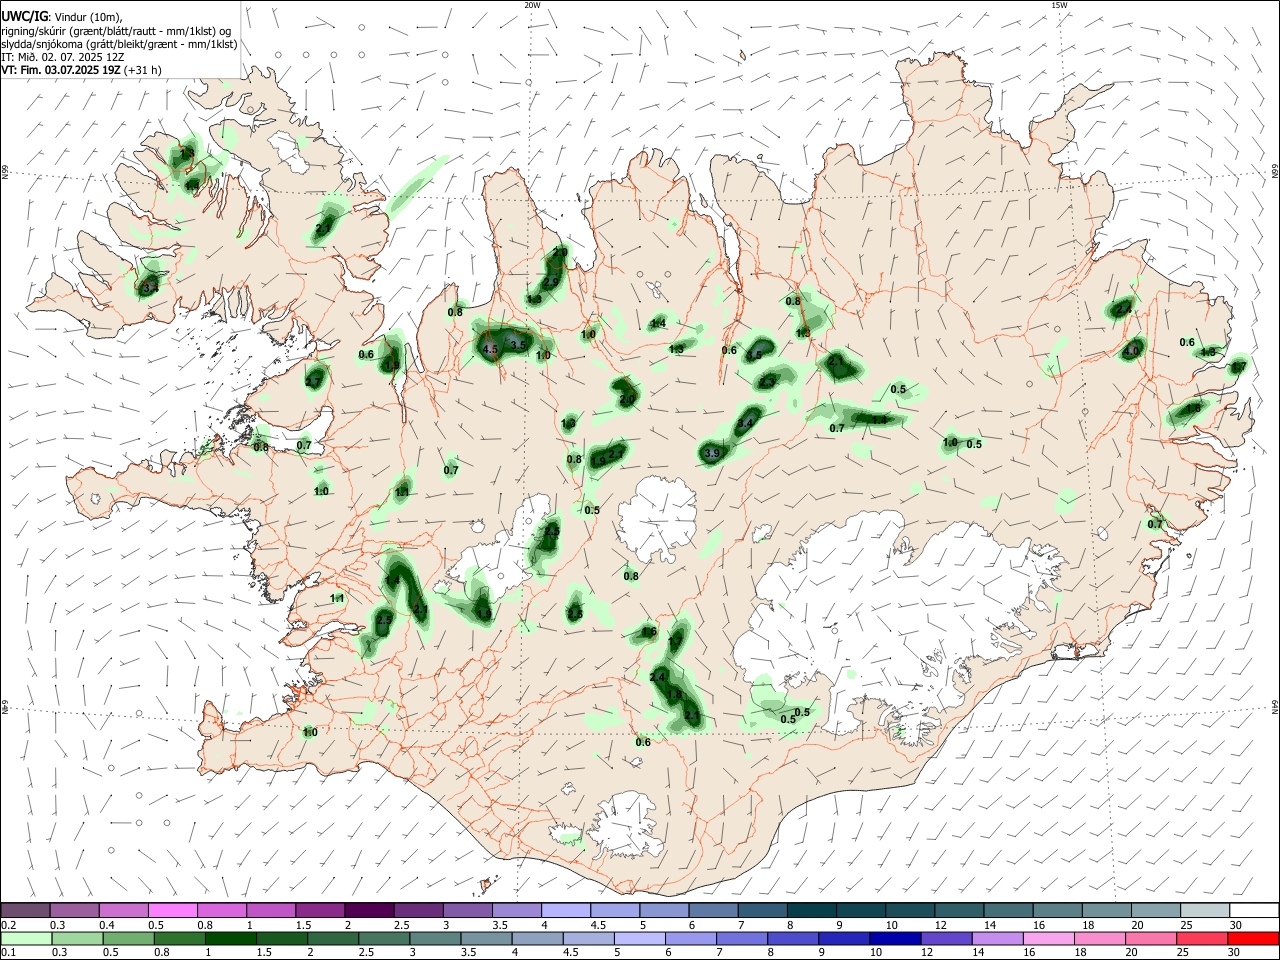Click the 2.5 rainfall value in the southwest
Image resolution: width=1280 pixels, height=960 pixels.
[384, 621]
